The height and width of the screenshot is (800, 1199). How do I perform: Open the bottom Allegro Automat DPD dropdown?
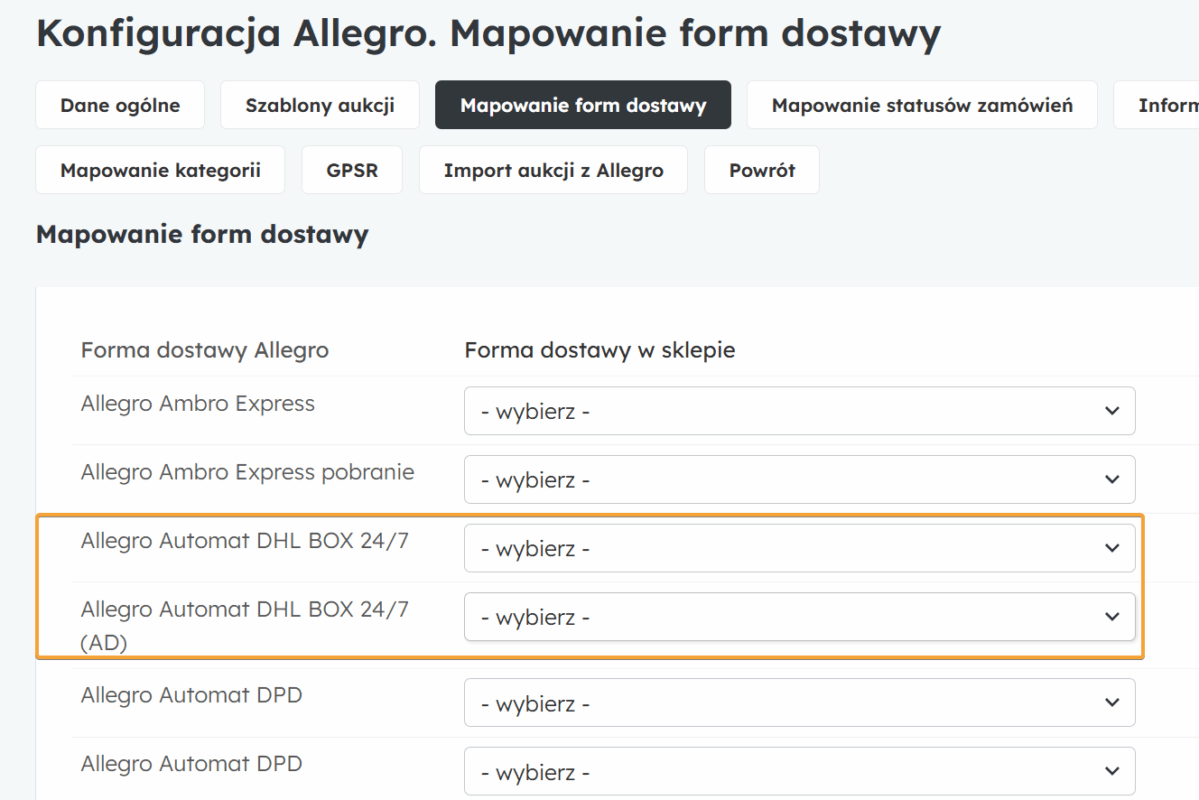pyautogui.click(x=799, y=771)
